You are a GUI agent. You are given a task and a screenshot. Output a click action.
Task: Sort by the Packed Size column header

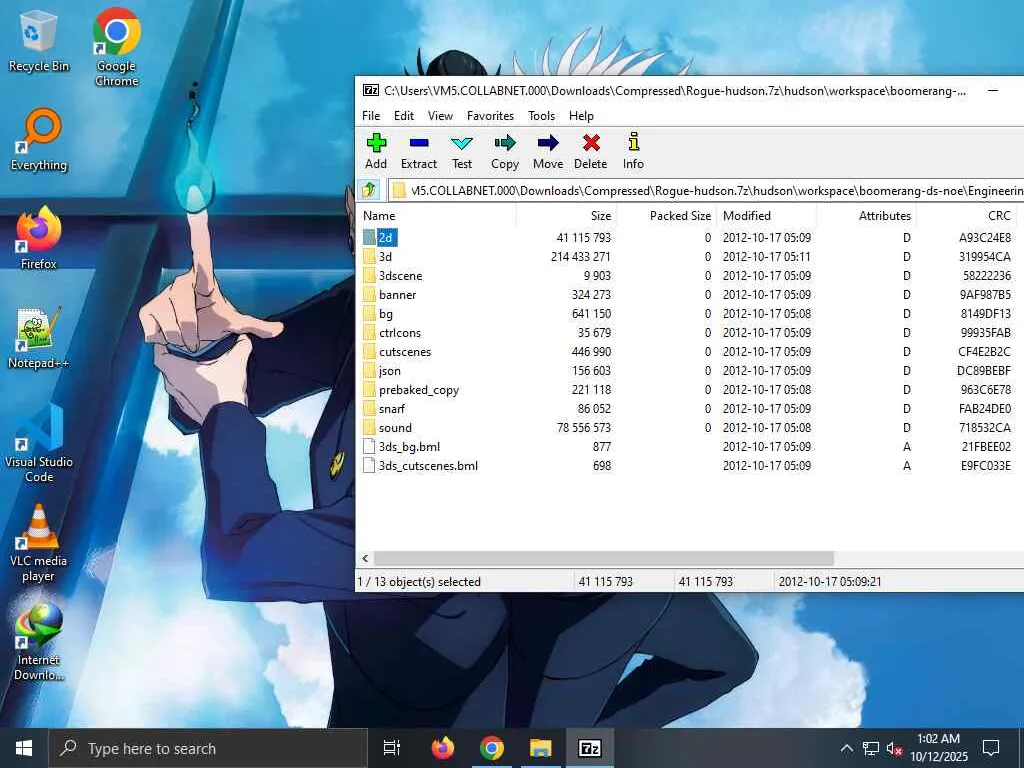666,216
